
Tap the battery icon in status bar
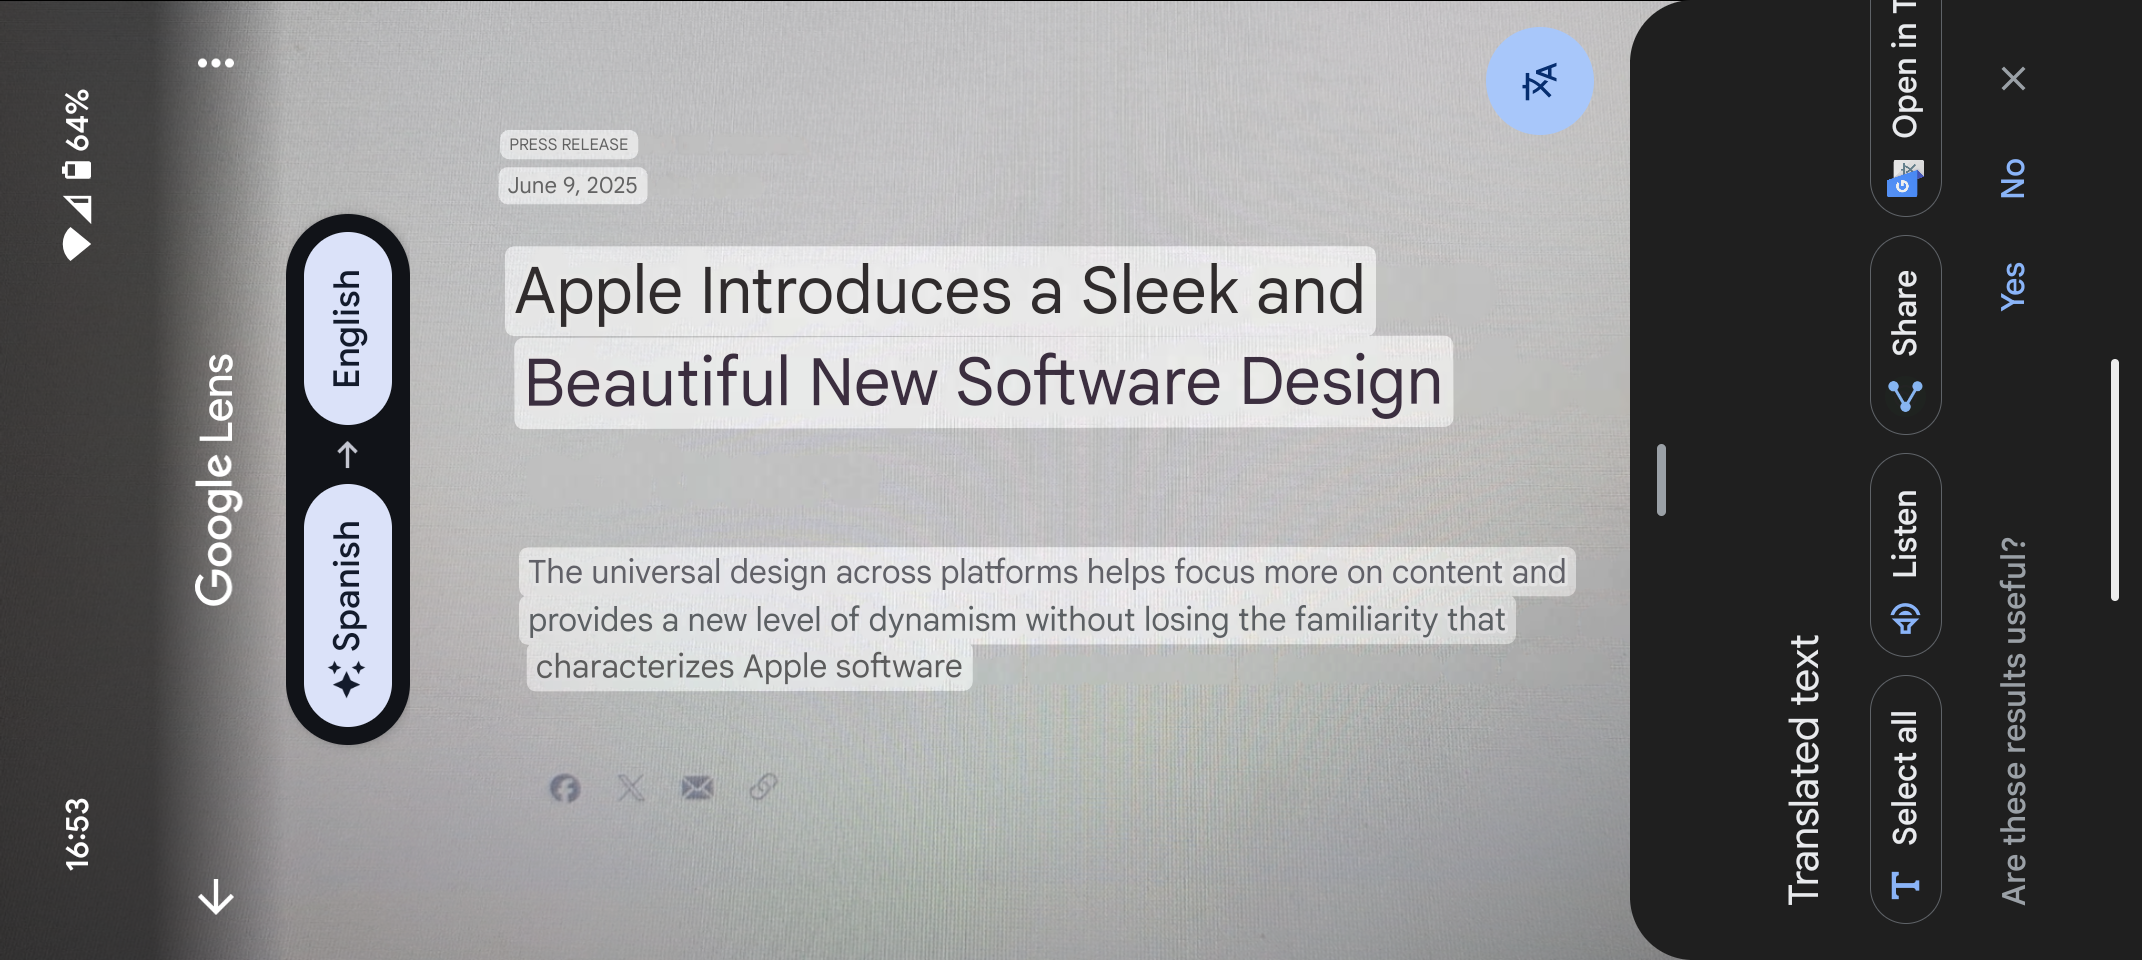click(x=77, y=168)
